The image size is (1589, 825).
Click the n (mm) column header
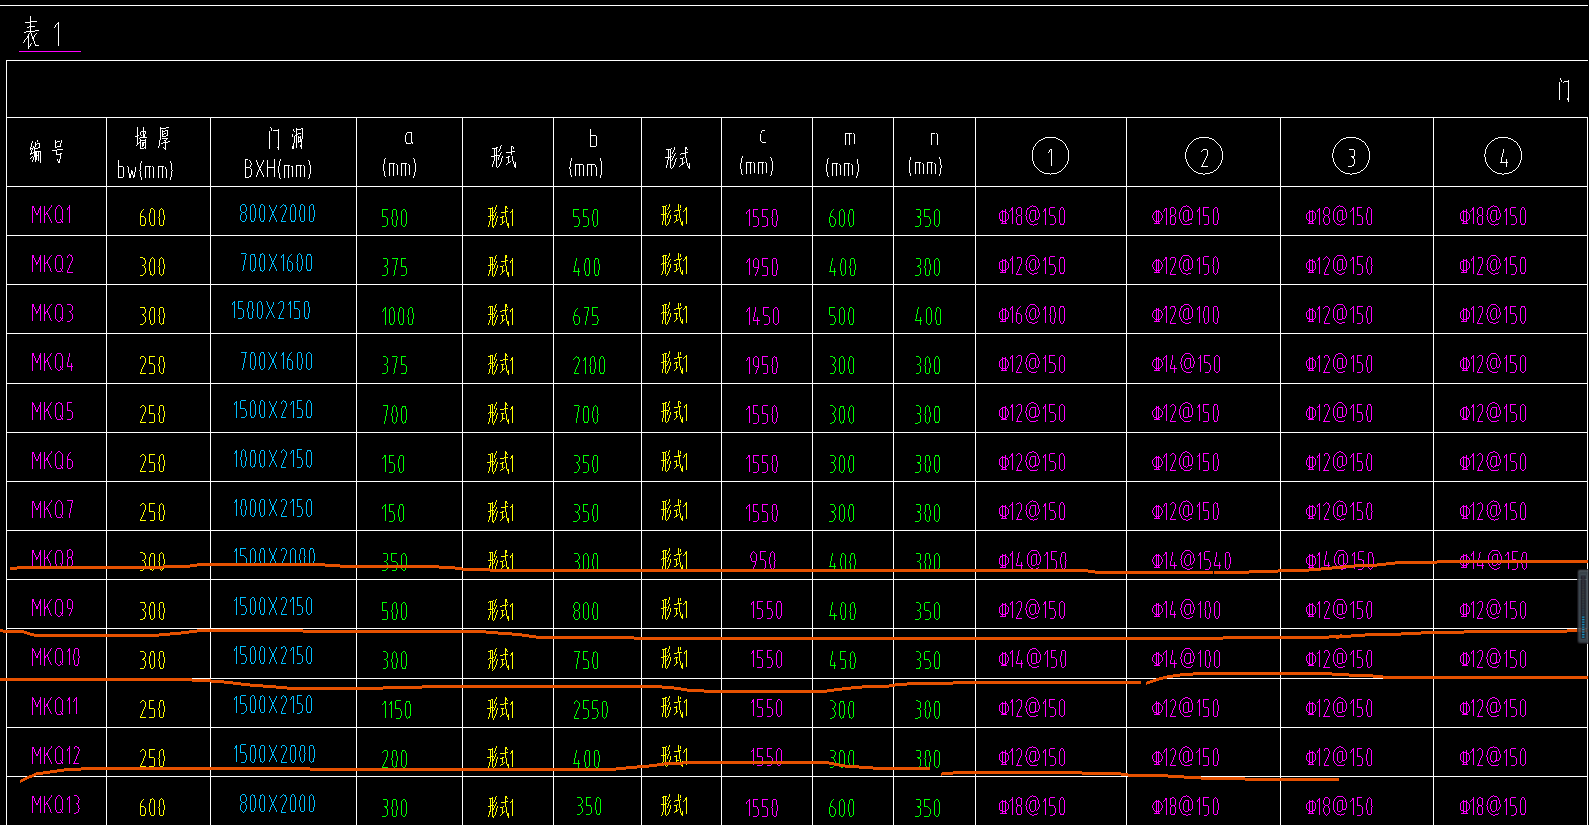(926, 152)
